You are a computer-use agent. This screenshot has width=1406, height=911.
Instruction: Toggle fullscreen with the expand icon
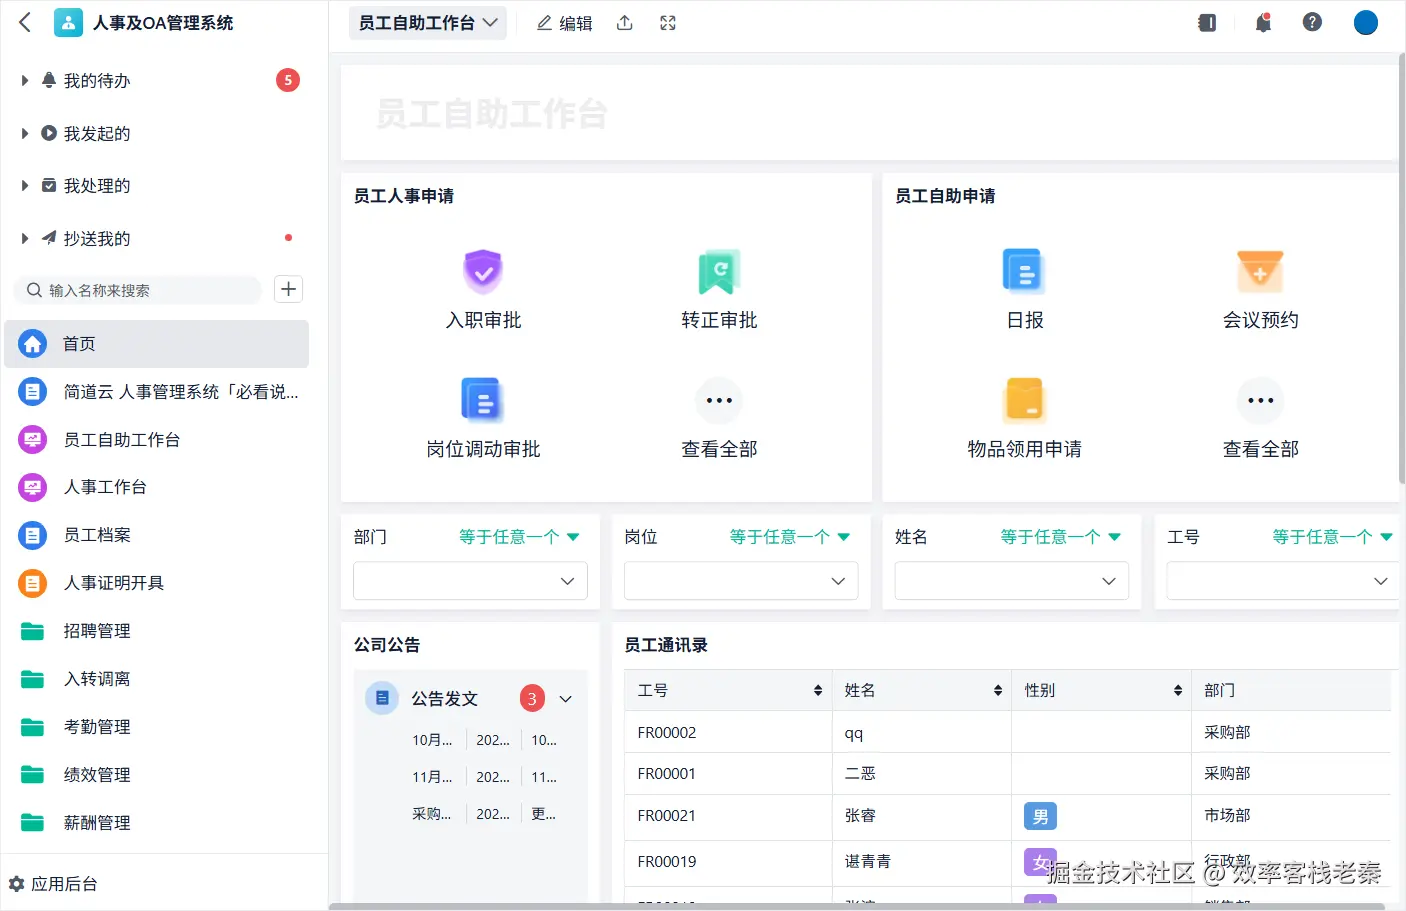(668, 23)
